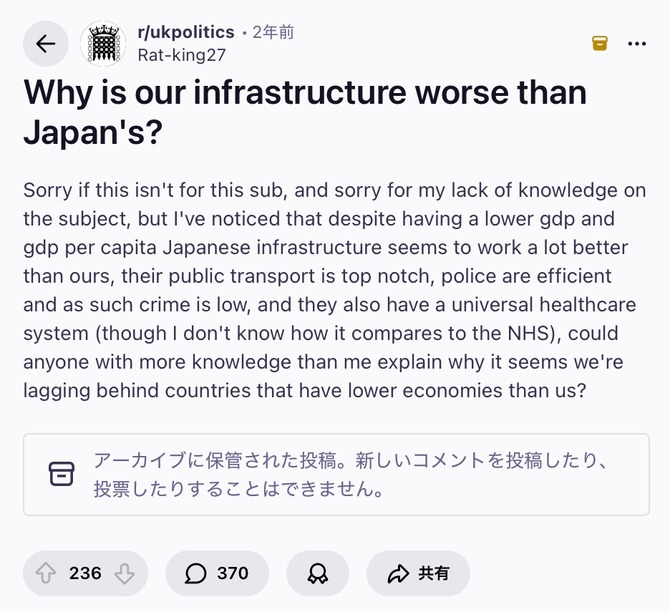Click the back arrow button

[45, 43]
